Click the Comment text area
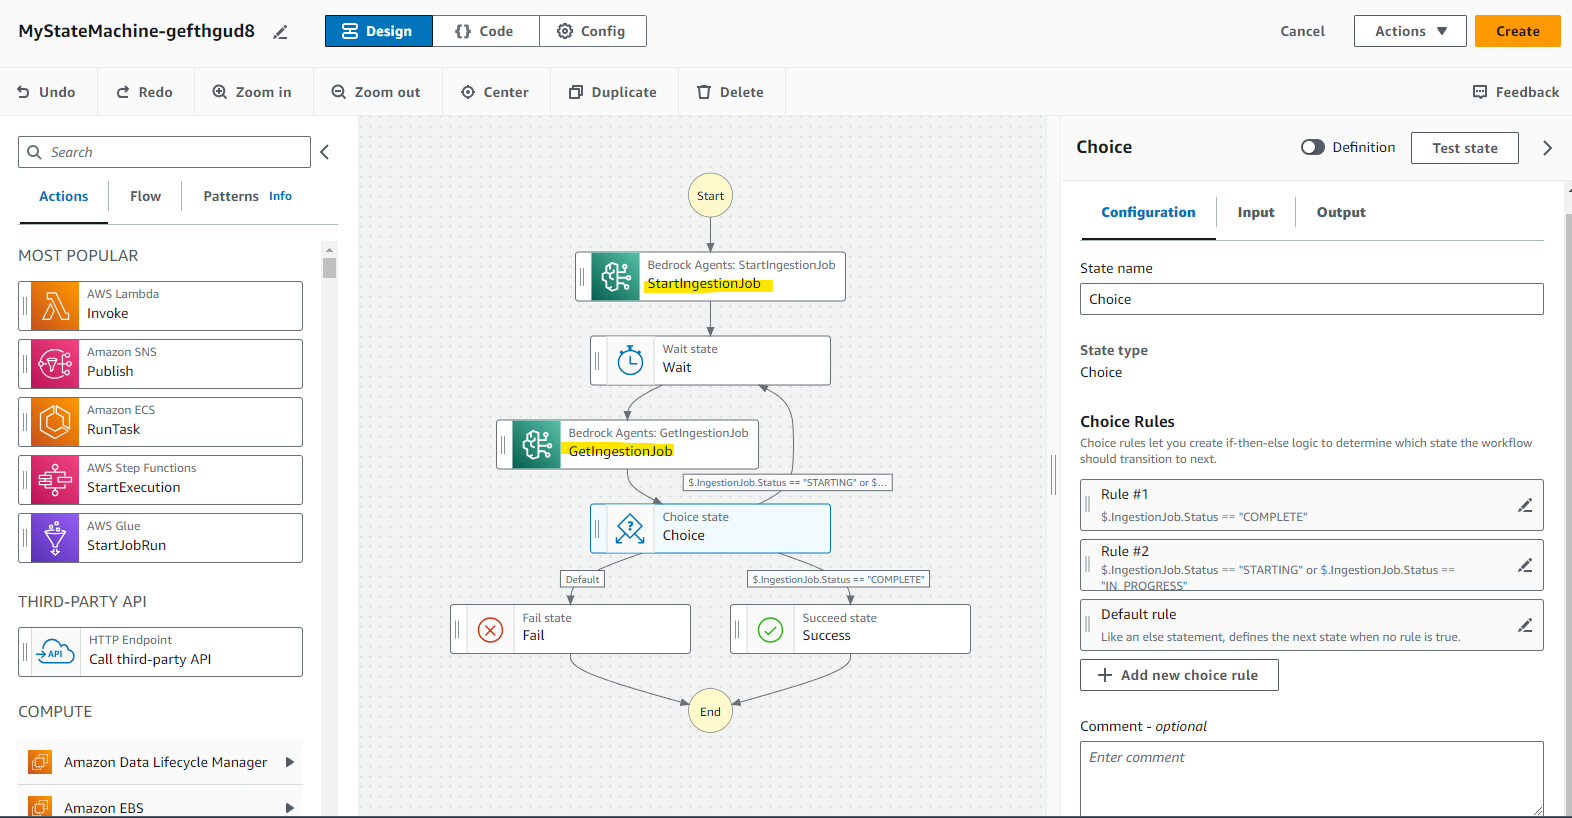1572x818 pixels. tap(1312, 778)
